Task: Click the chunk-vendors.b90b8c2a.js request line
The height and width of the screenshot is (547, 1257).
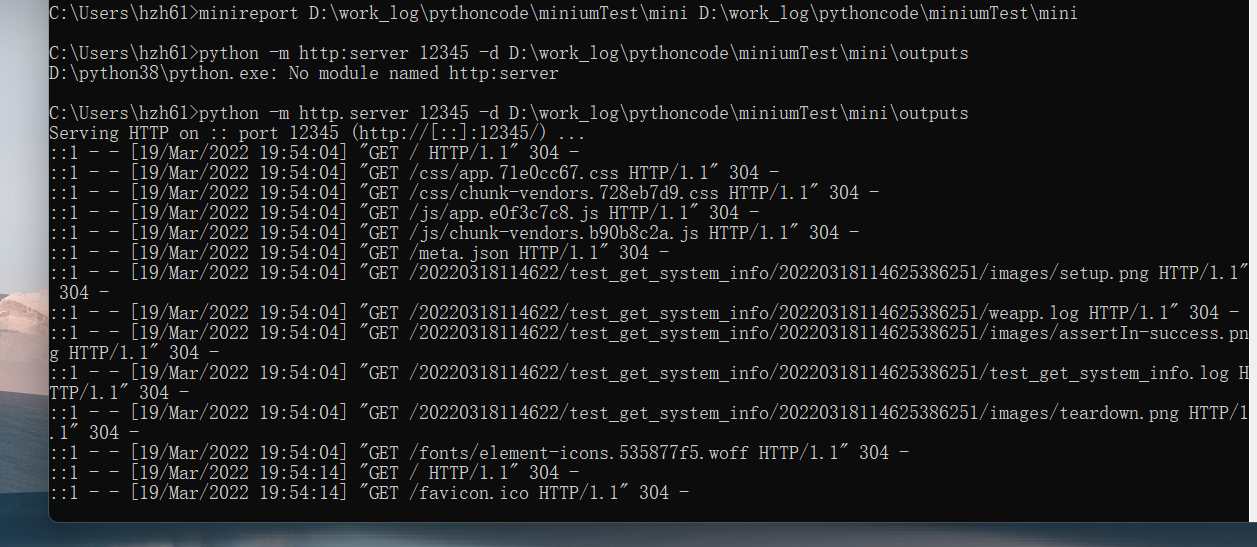Action: click(x=453, y=233)
